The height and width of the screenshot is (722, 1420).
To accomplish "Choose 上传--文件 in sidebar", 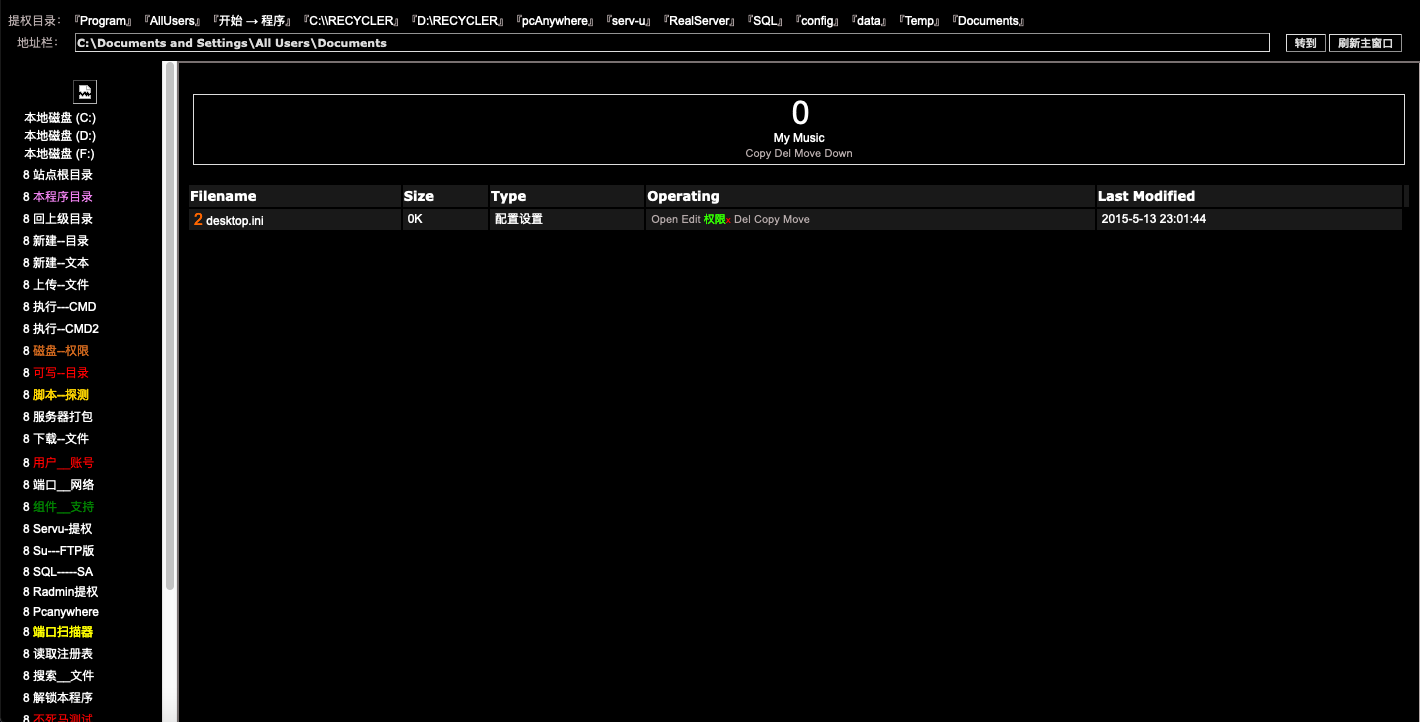I will (61, 285).
